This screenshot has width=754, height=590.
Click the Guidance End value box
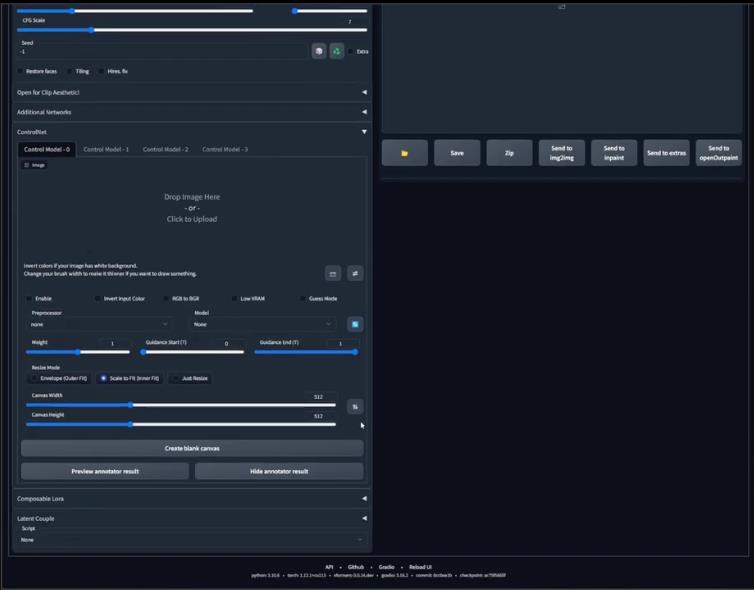click(342, 343)
